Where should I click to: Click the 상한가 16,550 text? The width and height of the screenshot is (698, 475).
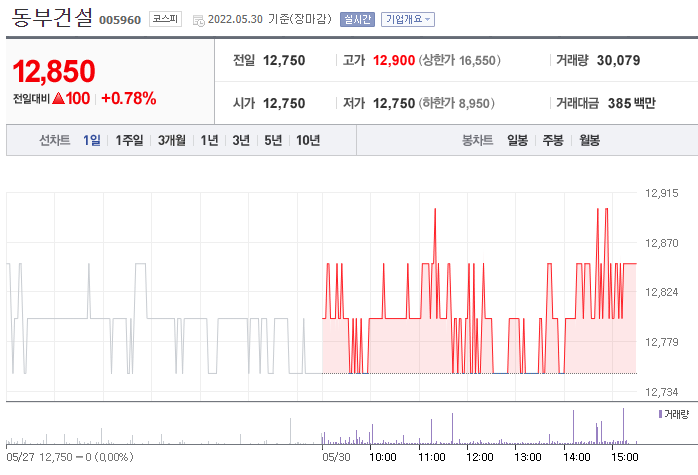(x=459, y=60)
